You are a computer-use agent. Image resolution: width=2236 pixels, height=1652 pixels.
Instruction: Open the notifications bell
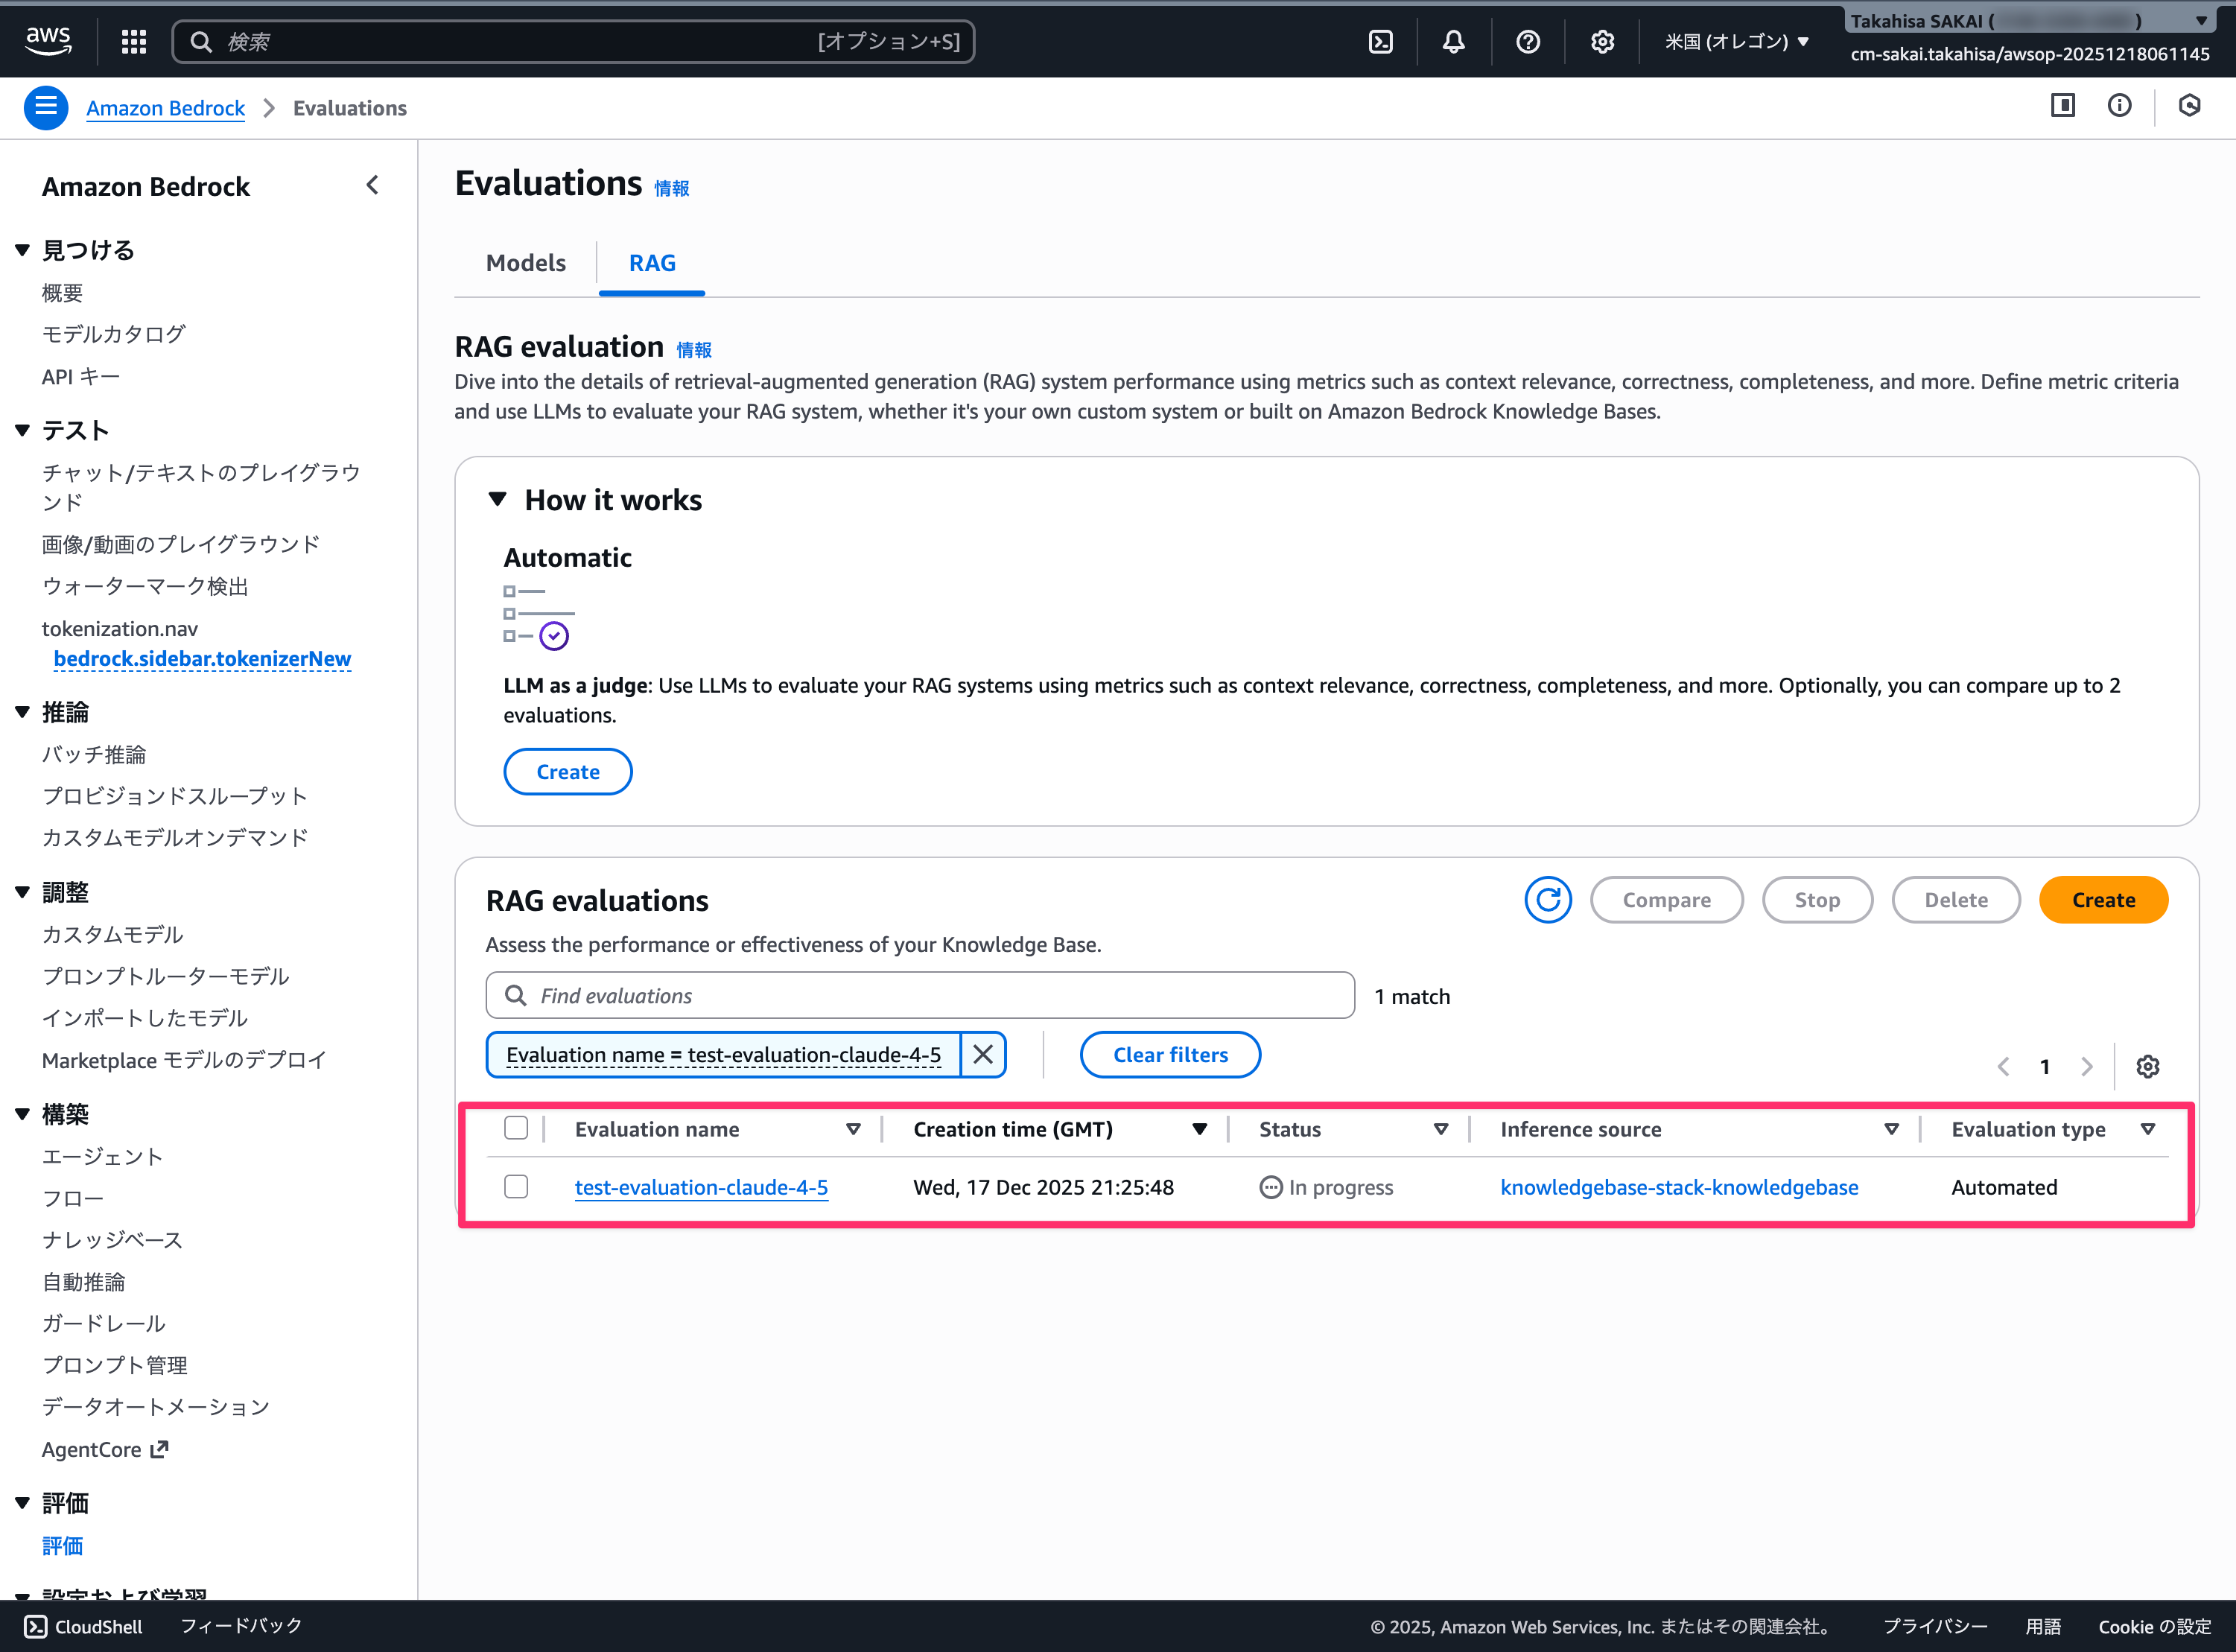point(1453,41)
